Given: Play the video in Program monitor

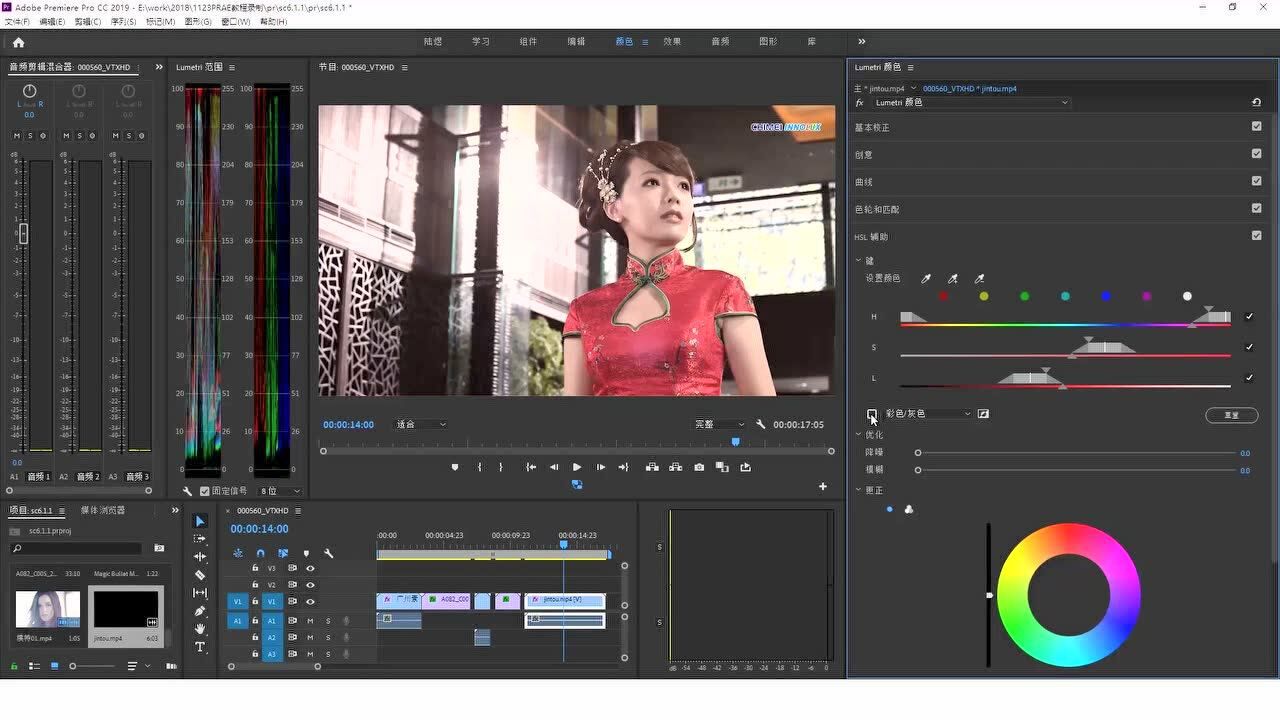Looking at the screenshot, I should [577, 467].
